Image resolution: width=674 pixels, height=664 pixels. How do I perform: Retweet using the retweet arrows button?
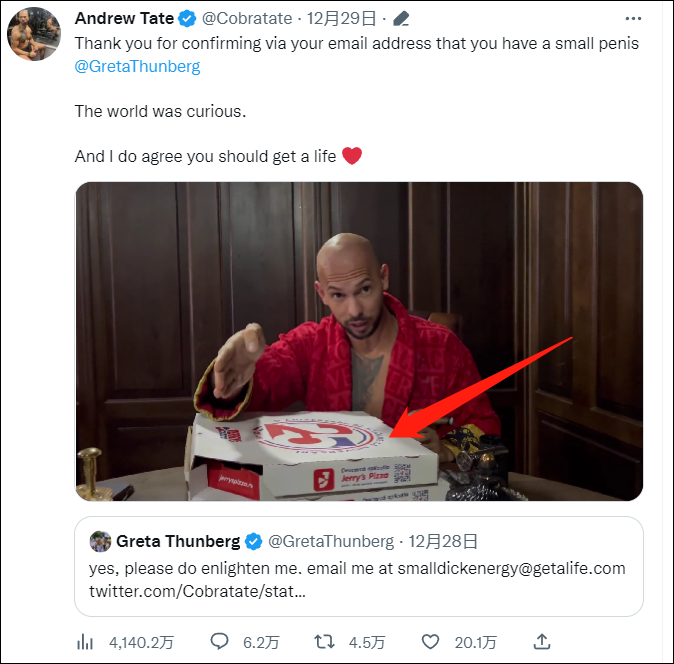click(325, 640)
